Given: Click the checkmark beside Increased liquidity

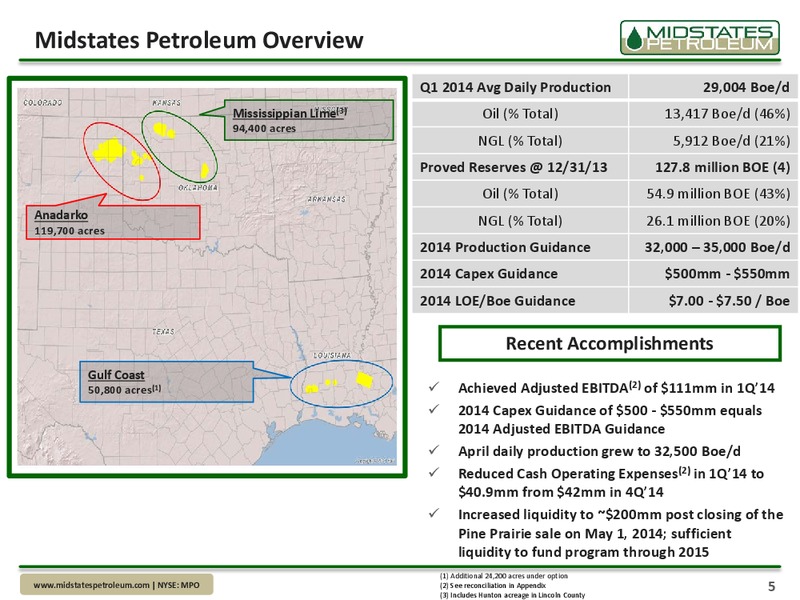Looking at the screenshot, I should [x=435, y=514].
